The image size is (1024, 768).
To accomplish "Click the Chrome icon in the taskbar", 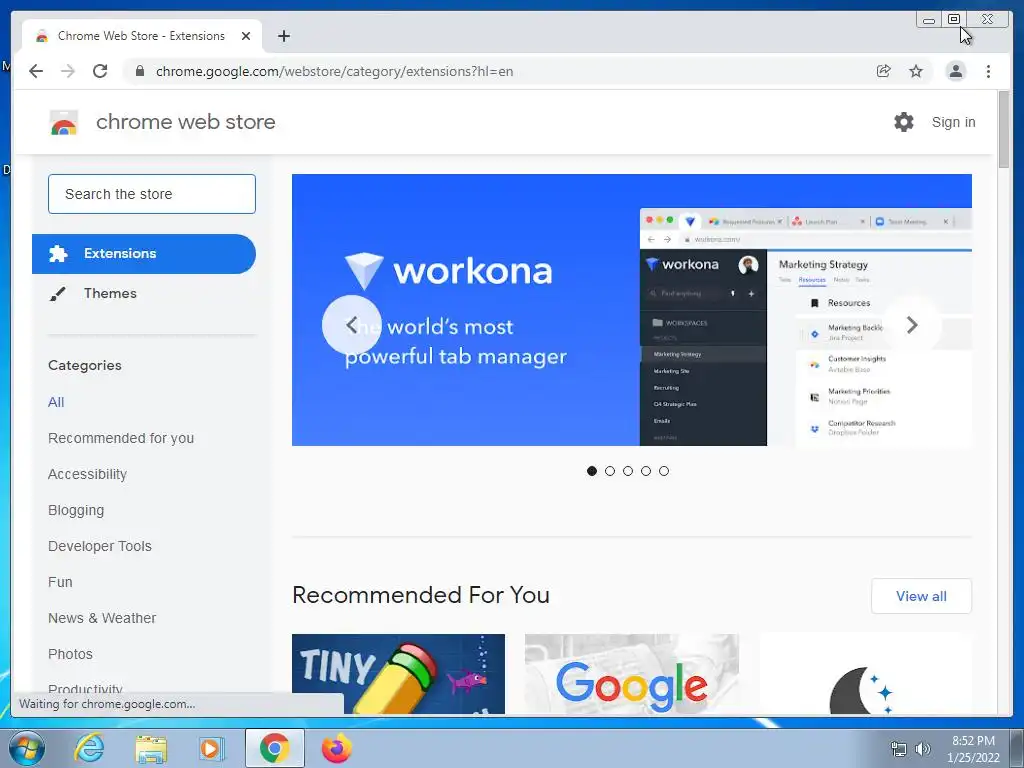I will [x=274, y=748].
